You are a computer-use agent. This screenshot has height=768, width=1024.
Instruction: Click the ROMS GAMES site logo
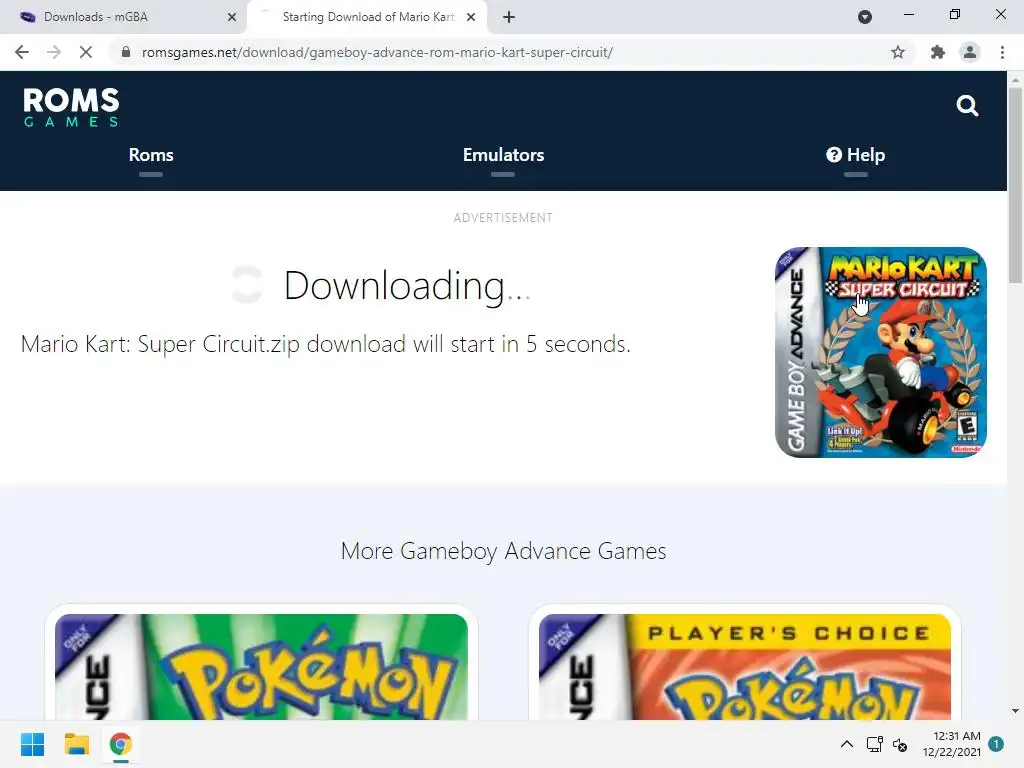click(71, 106)
